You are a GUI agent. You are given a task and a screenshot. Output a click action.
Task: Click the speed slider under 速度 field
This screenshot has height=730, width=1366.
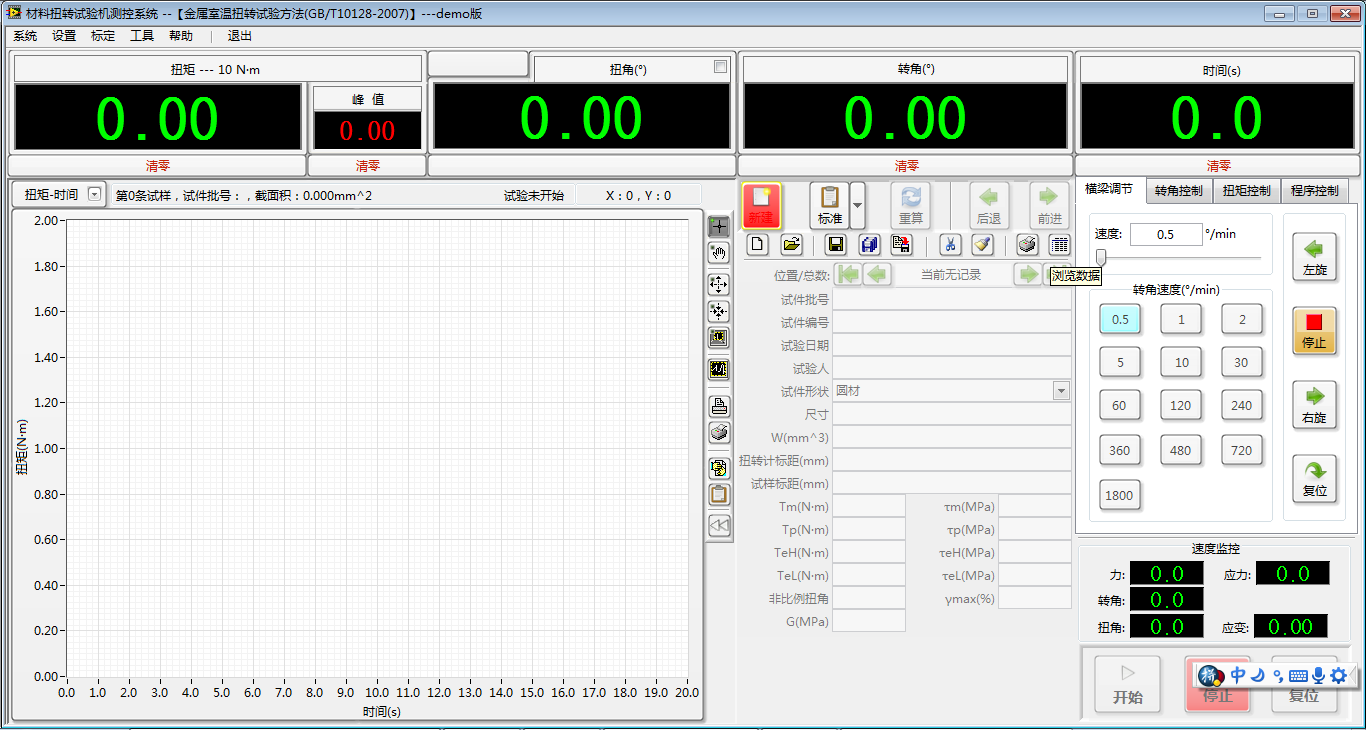coord(1101,257)
